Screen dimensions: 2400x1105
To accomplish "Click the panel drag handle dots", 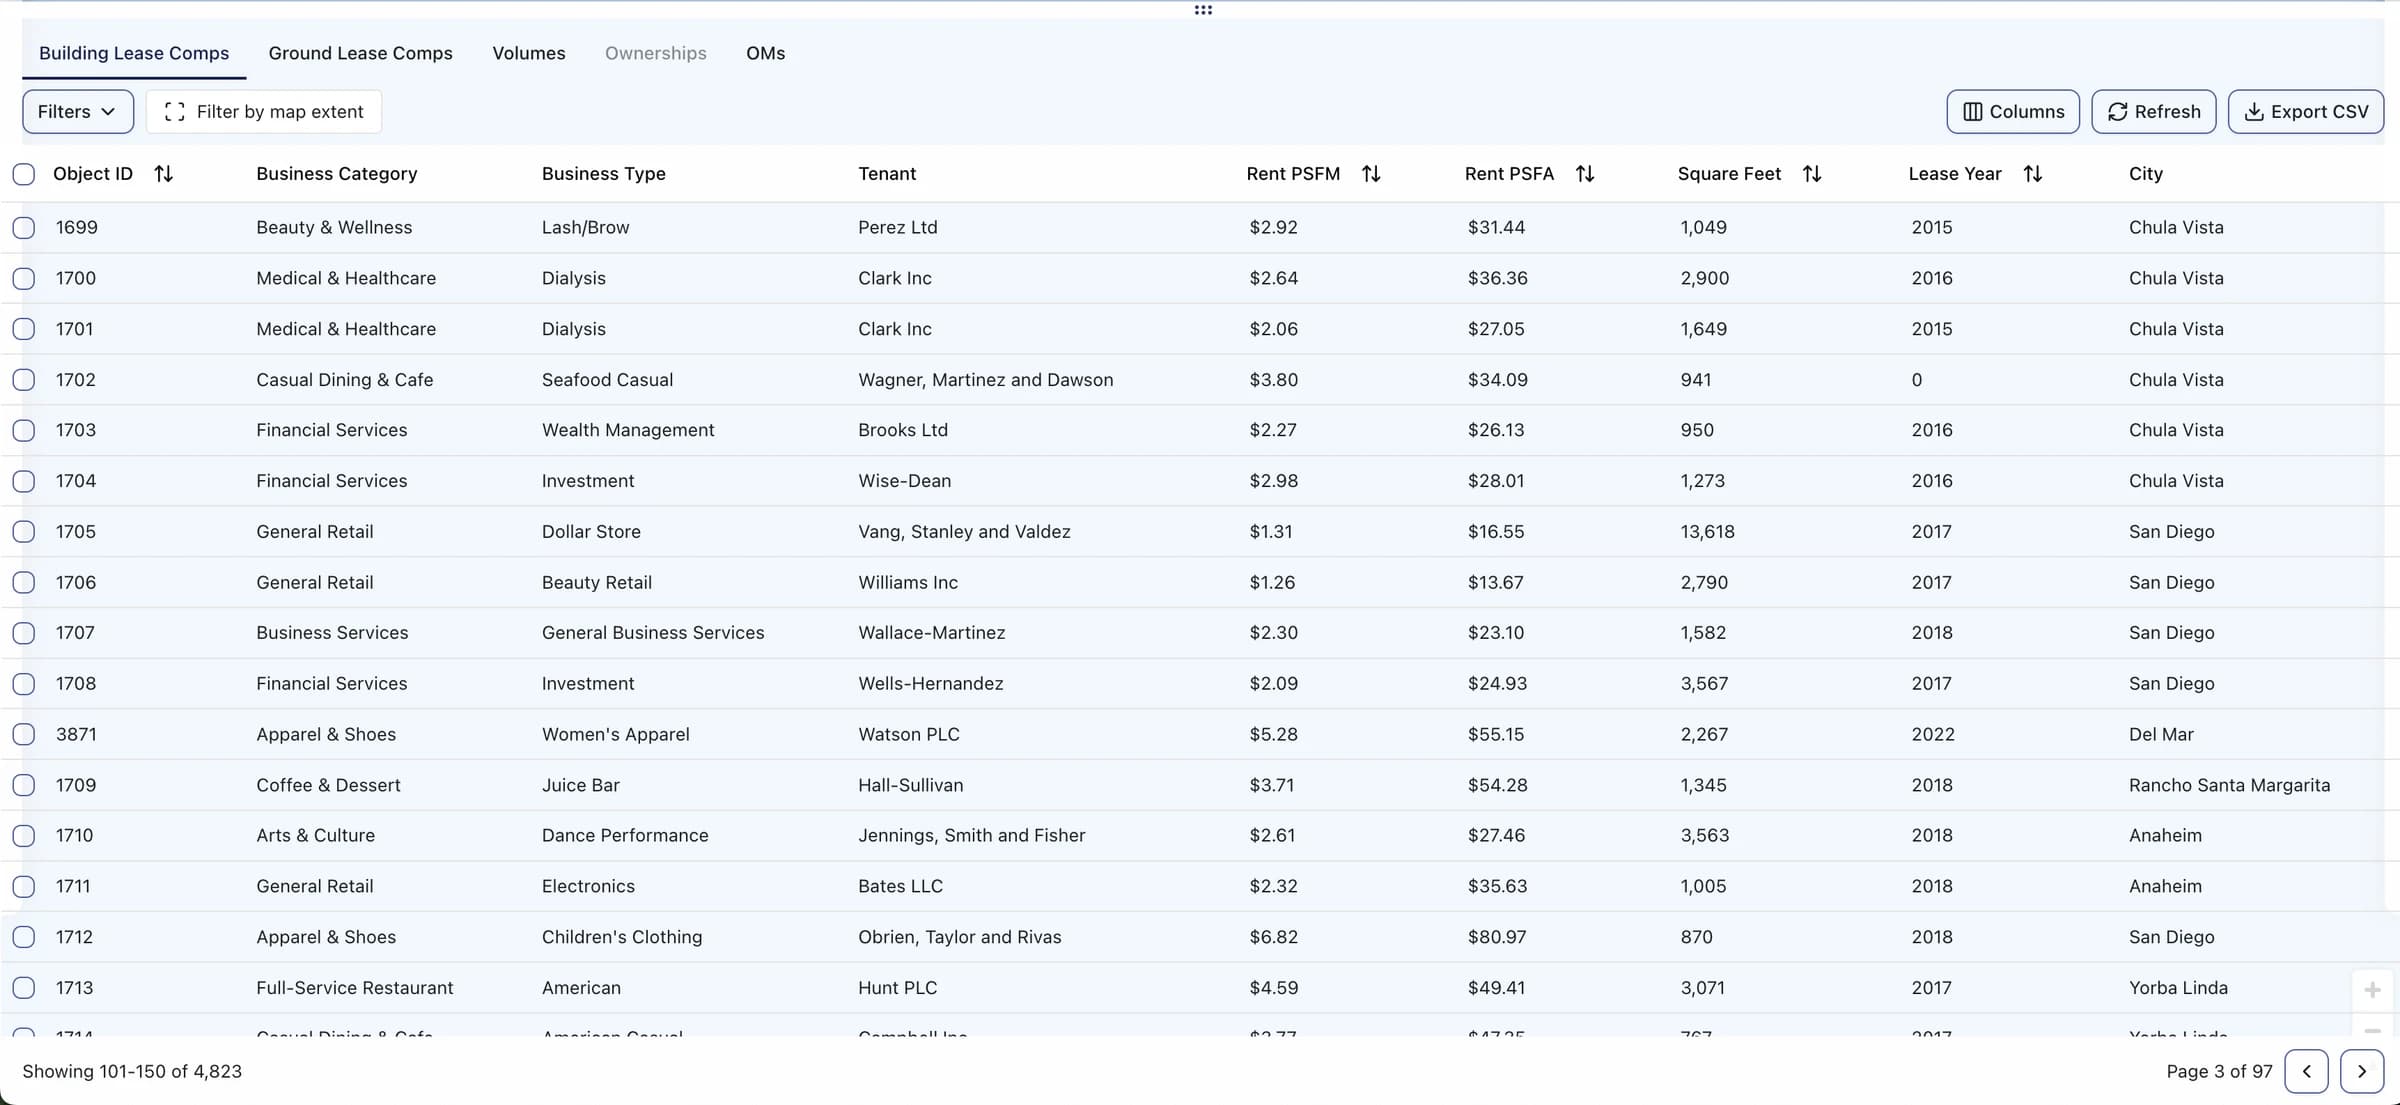I will (x=1203, y=10).
